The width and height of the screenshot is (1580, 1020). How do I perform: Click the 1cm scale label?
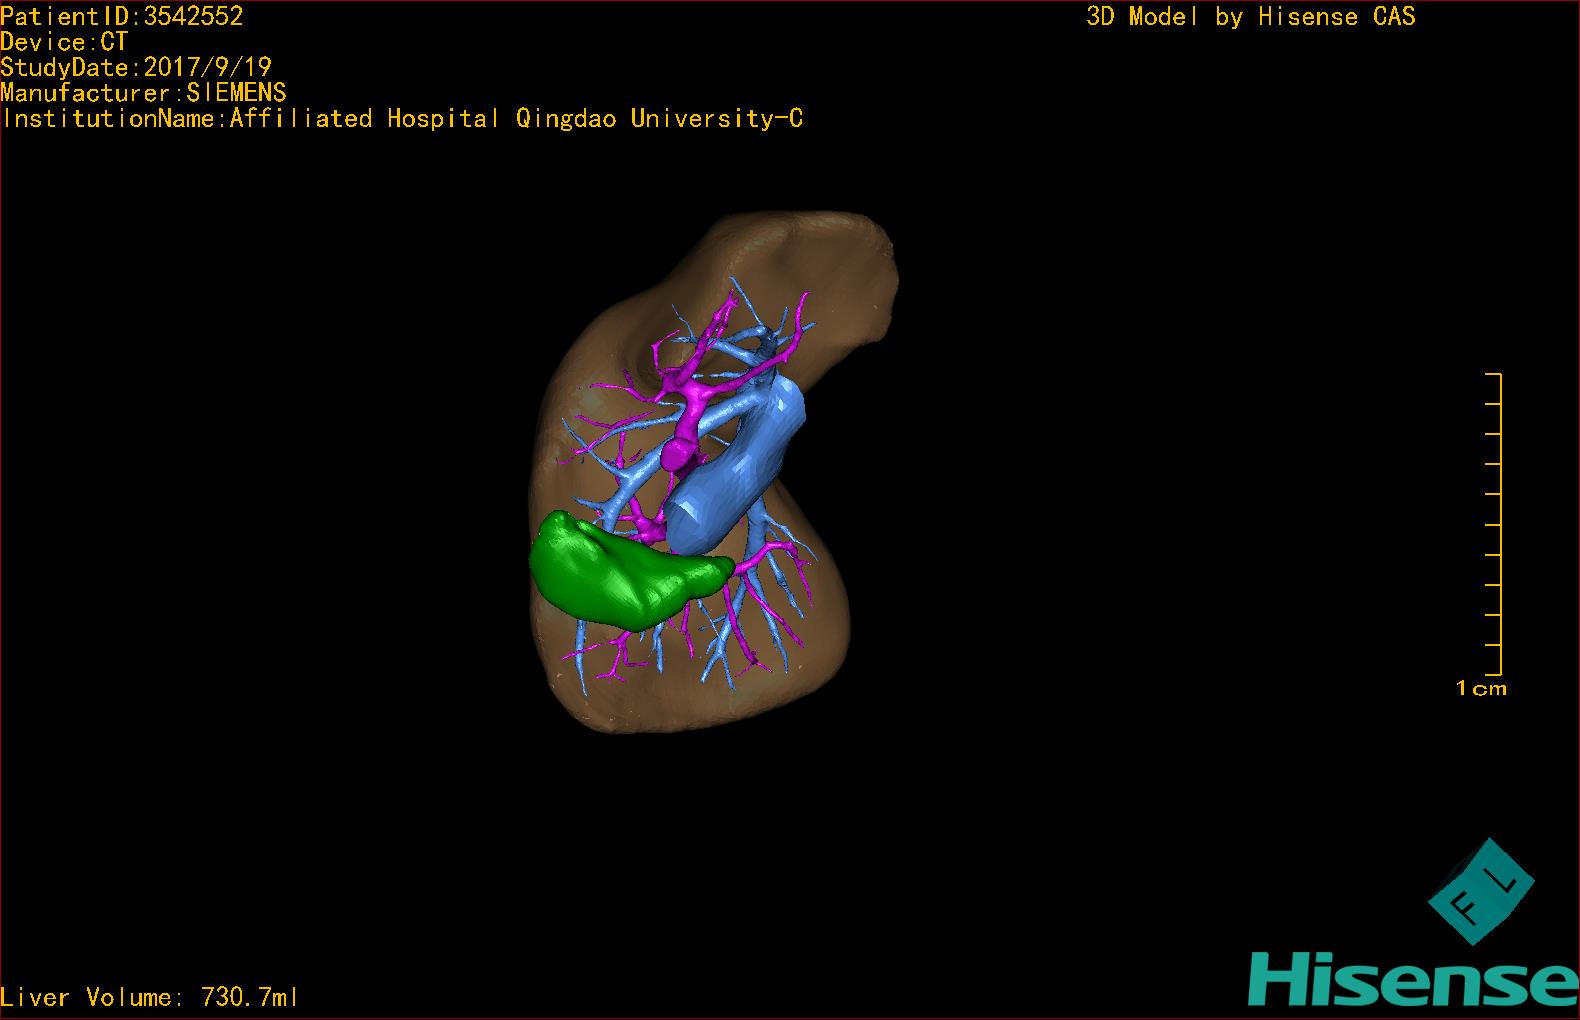click(1481, 688)
